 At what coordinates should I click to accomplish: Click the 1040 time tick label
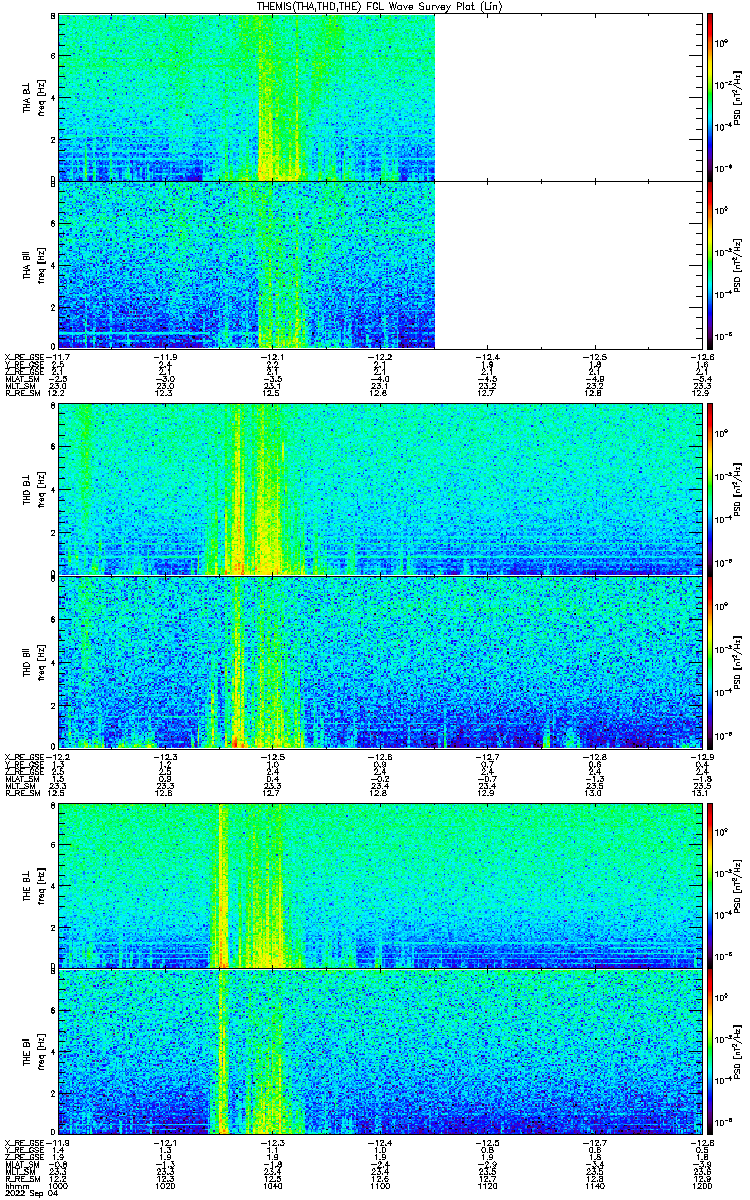(273, 1185)
